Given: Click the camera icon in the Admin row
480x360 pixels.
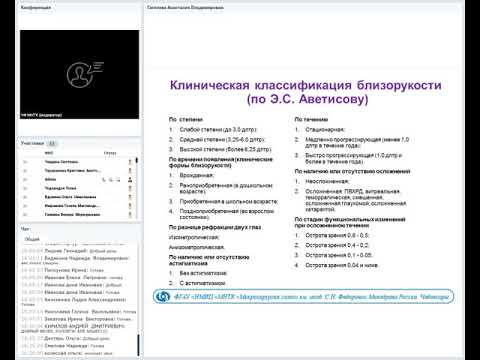Looking at the screenshot, I should click(111, 180).
